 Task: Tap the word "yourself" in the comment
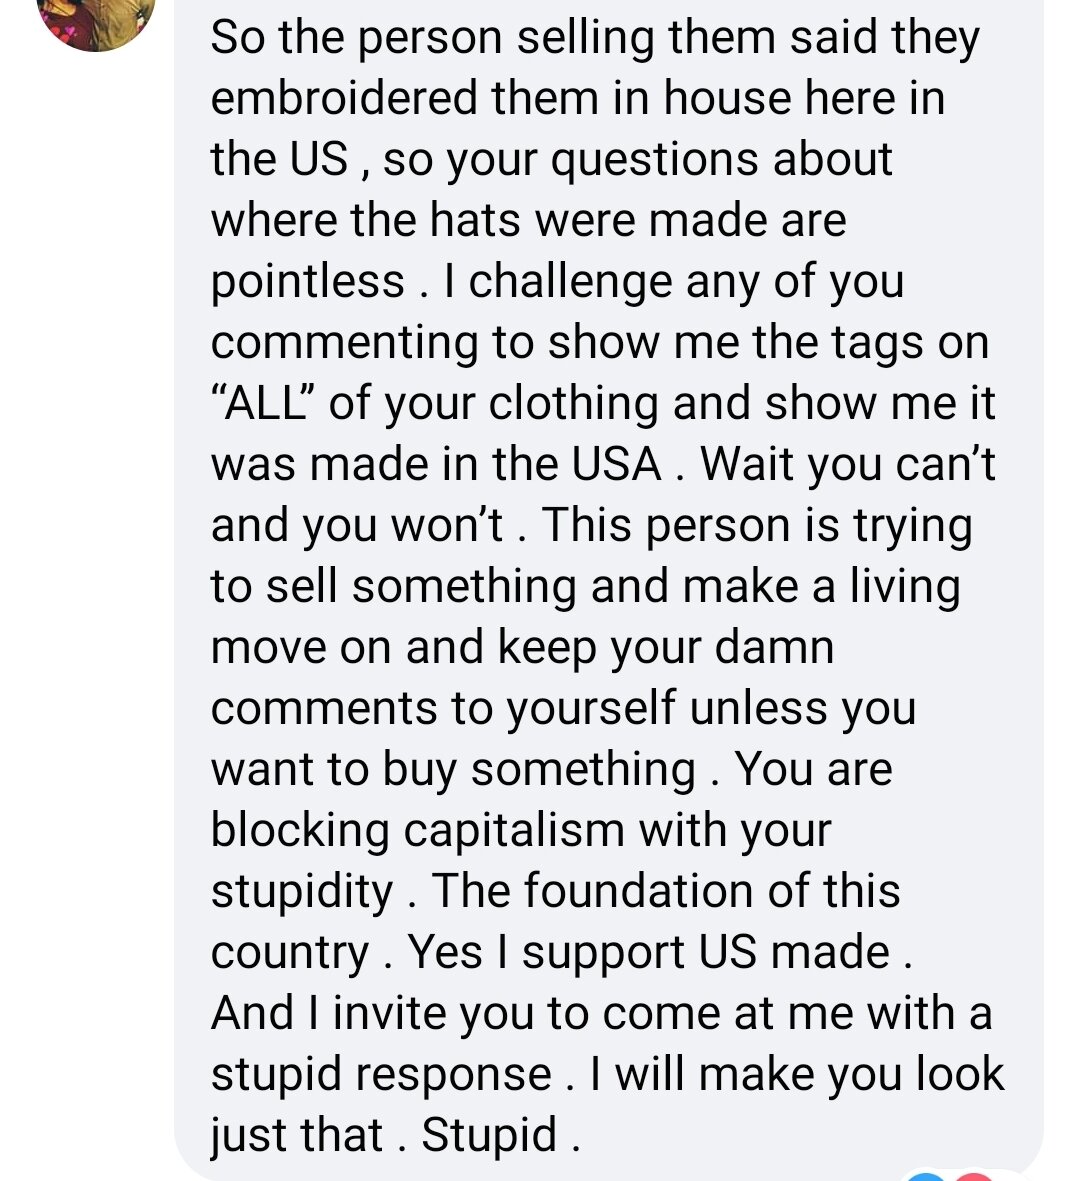point(592,708)
